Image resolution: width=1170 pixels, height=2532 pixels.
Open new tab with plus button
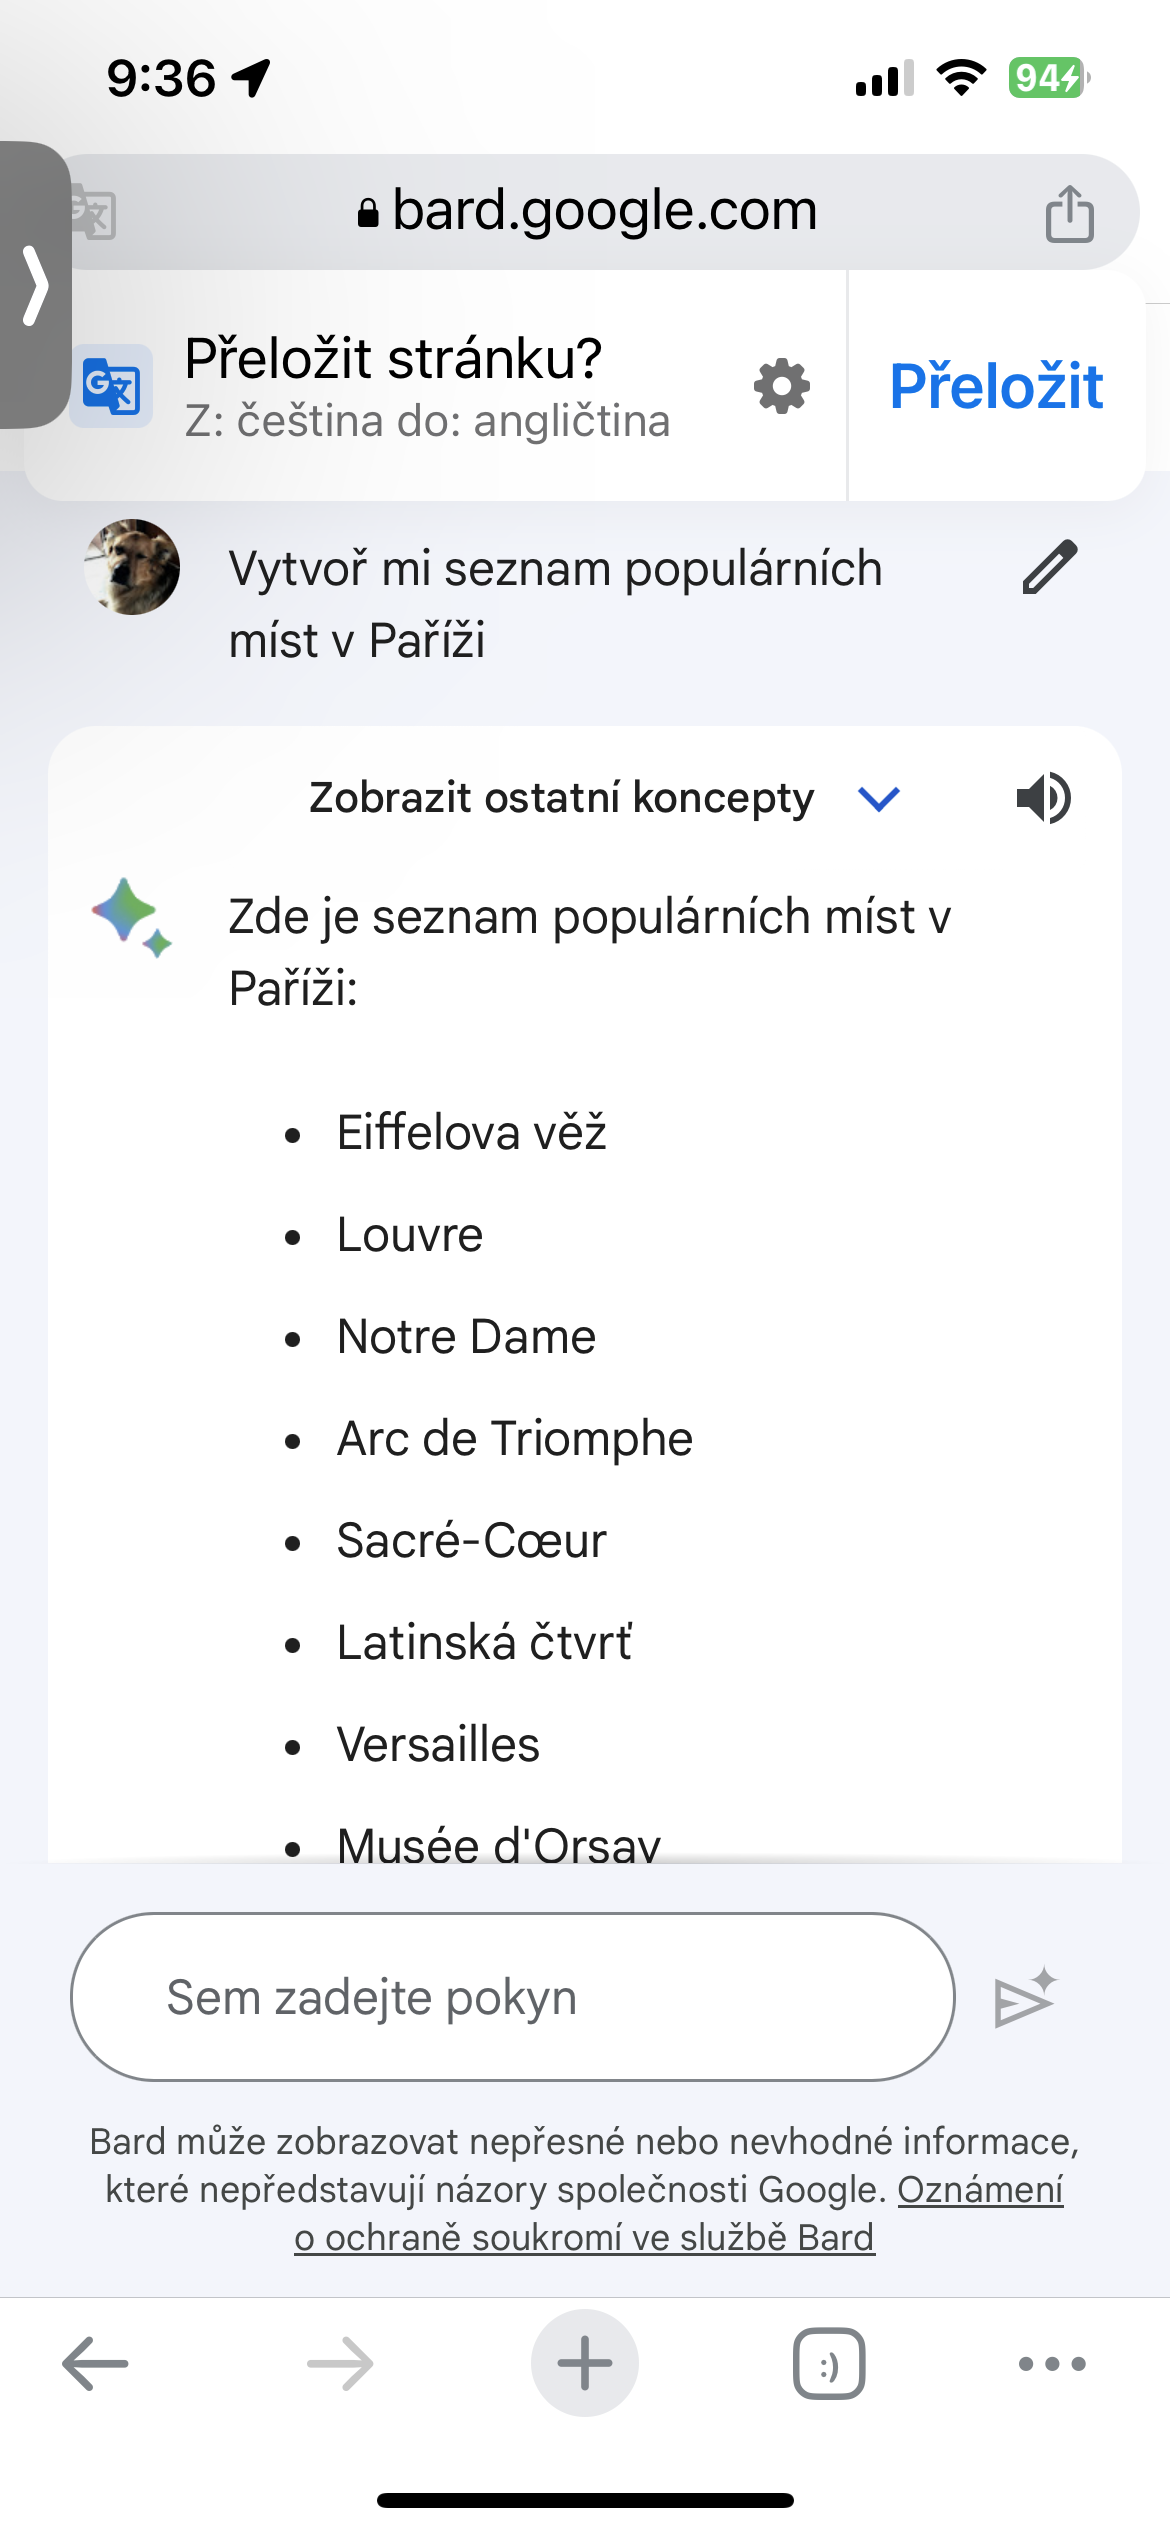tap(585, 2364)
